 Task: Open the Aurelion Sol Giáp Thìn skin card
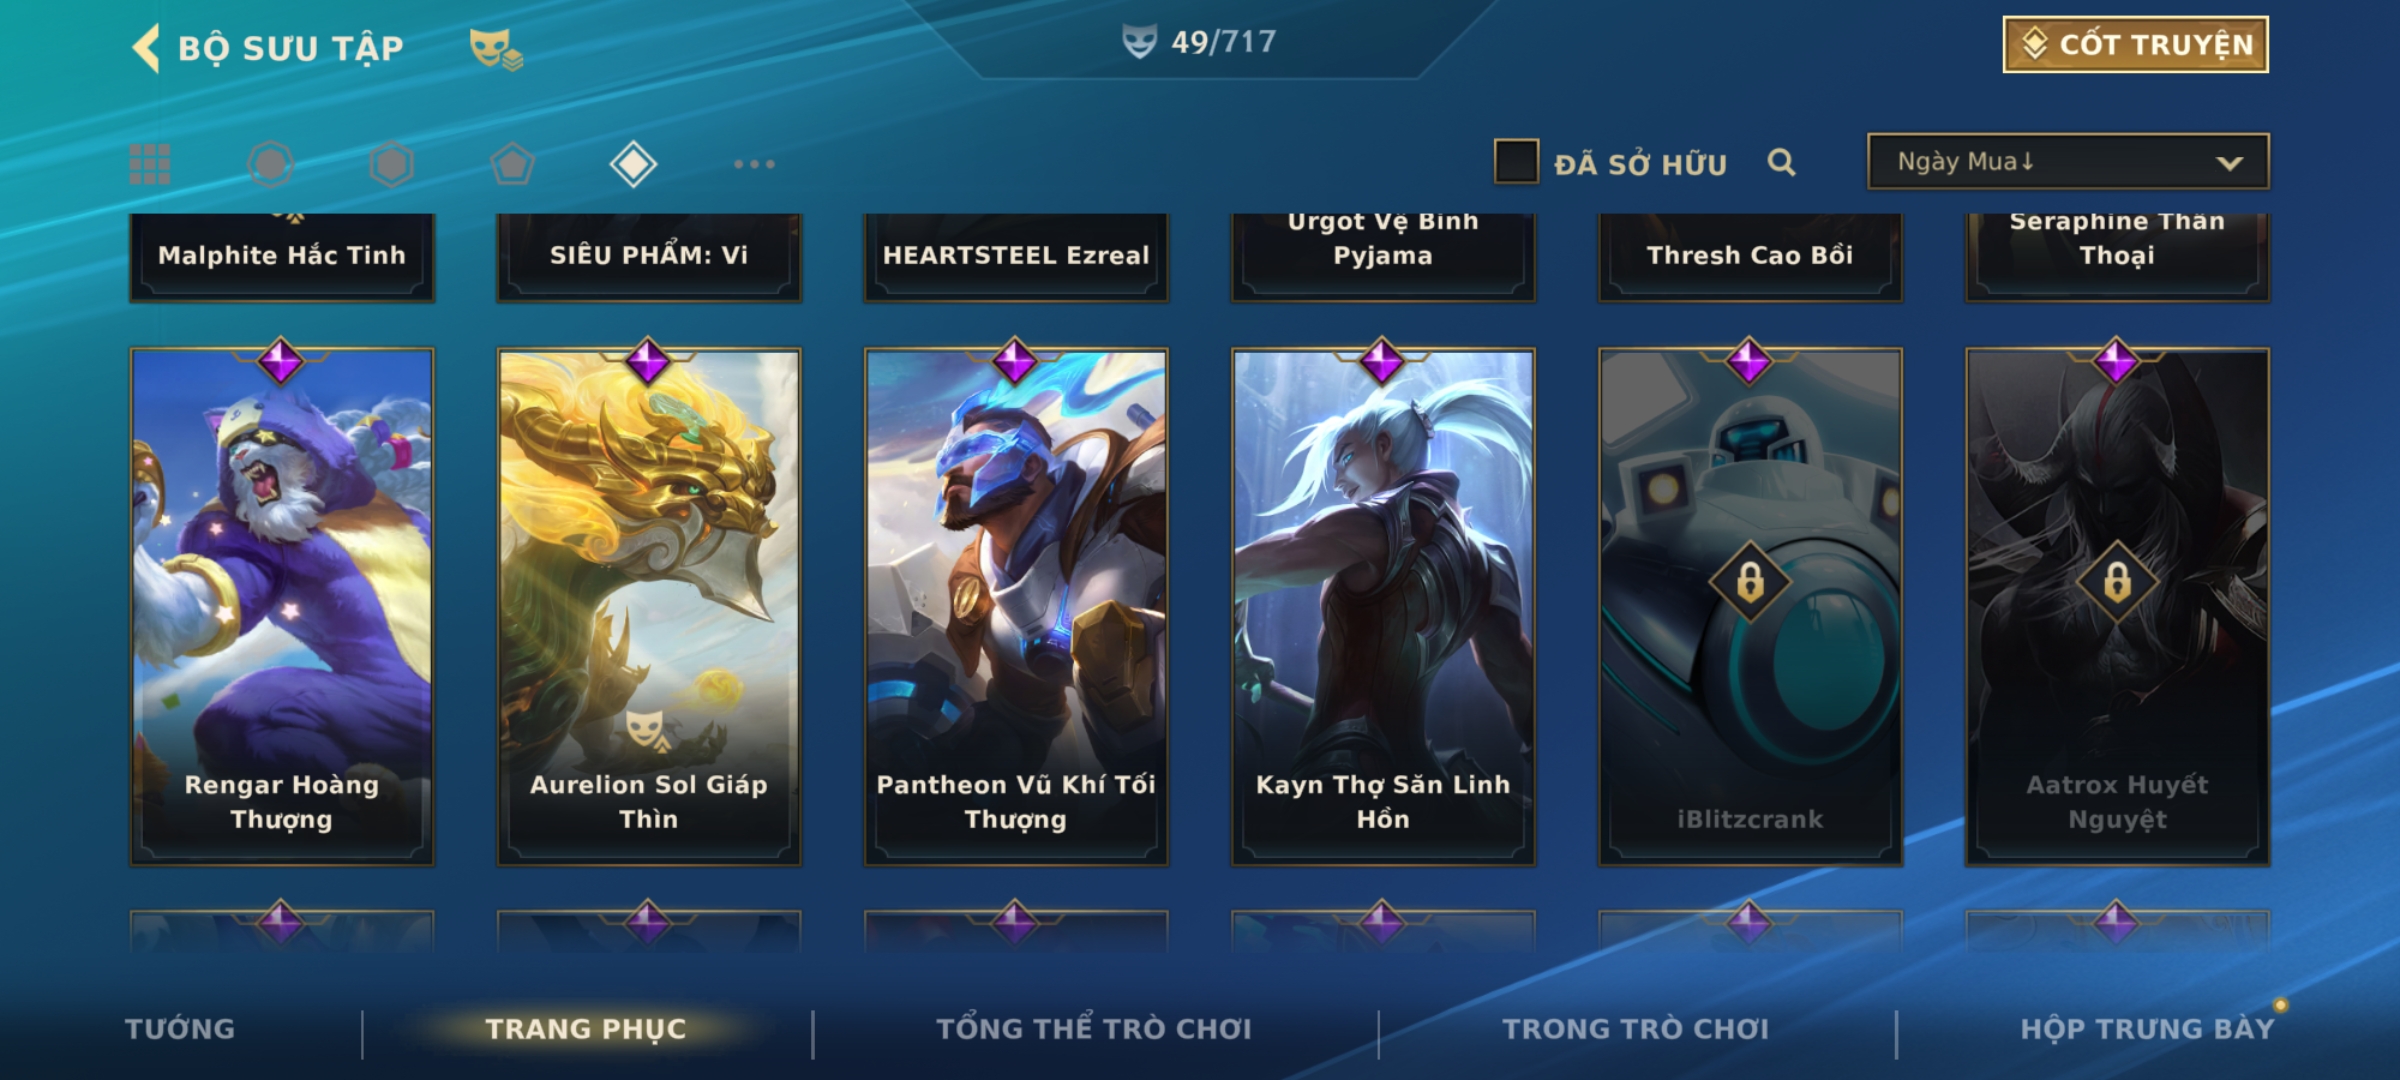[649, 606]
